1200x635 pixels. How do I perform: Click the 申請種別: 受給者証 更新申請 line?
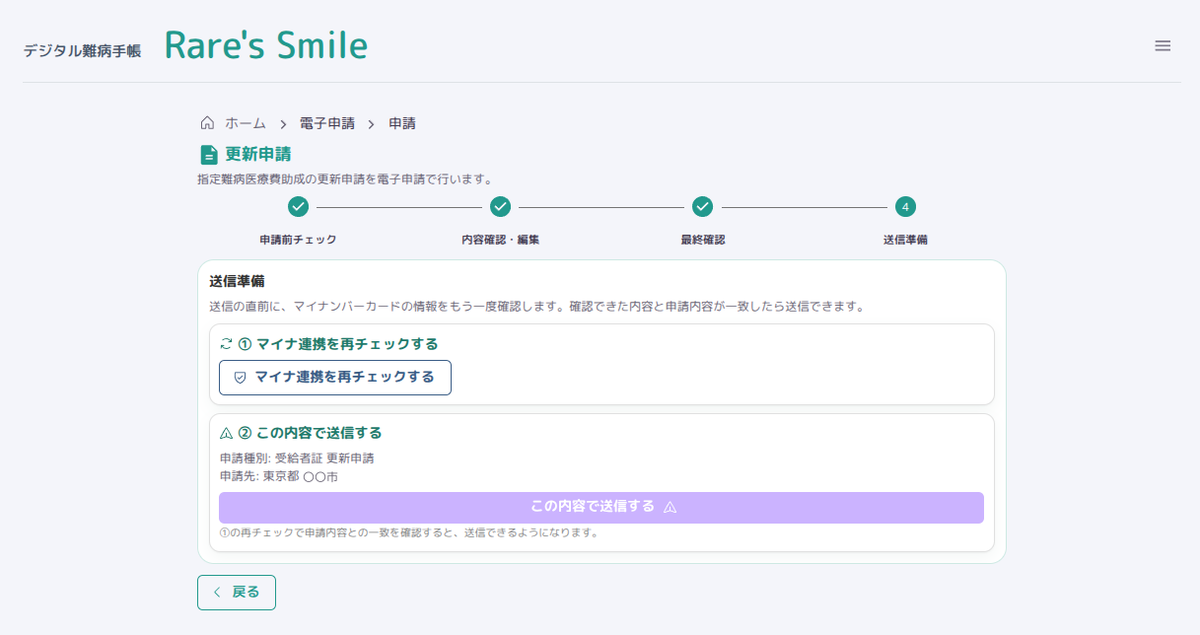tap(297, 459)
